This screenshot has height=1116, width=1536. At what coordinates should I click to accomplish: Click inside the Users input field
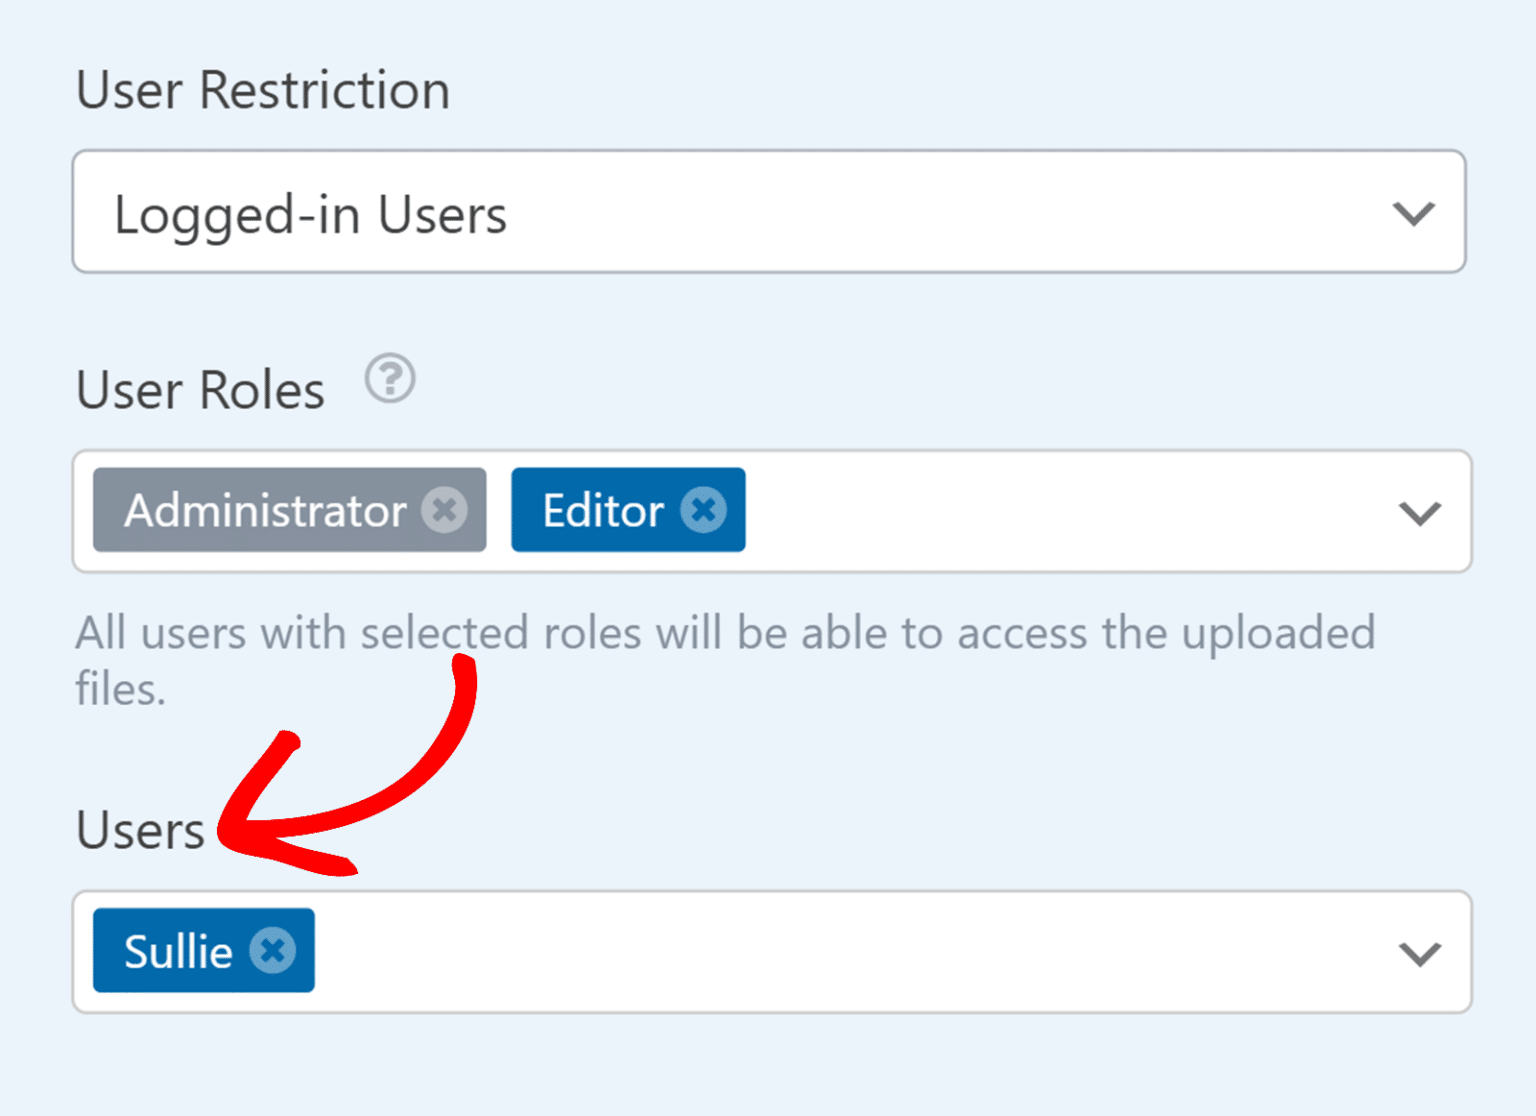pos(800,950)
